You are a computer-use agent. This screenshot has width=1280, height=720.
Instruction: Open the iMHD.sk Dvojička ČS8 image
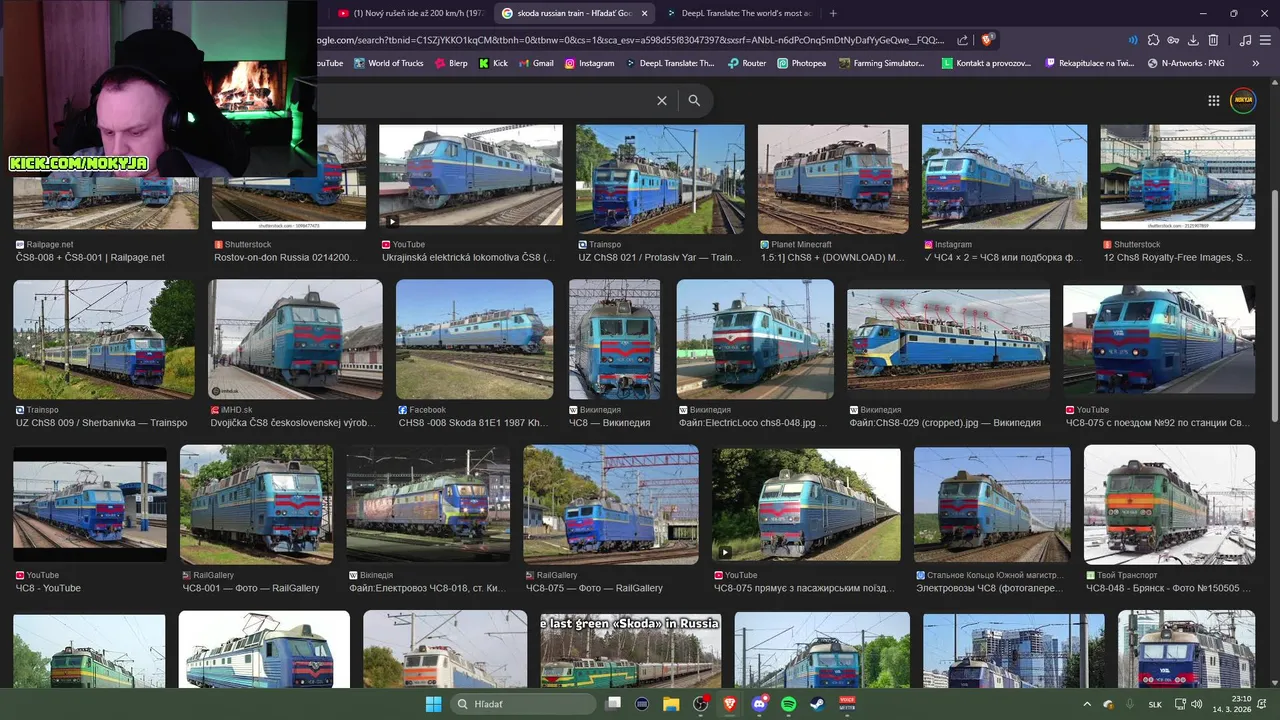click(295, 340)
